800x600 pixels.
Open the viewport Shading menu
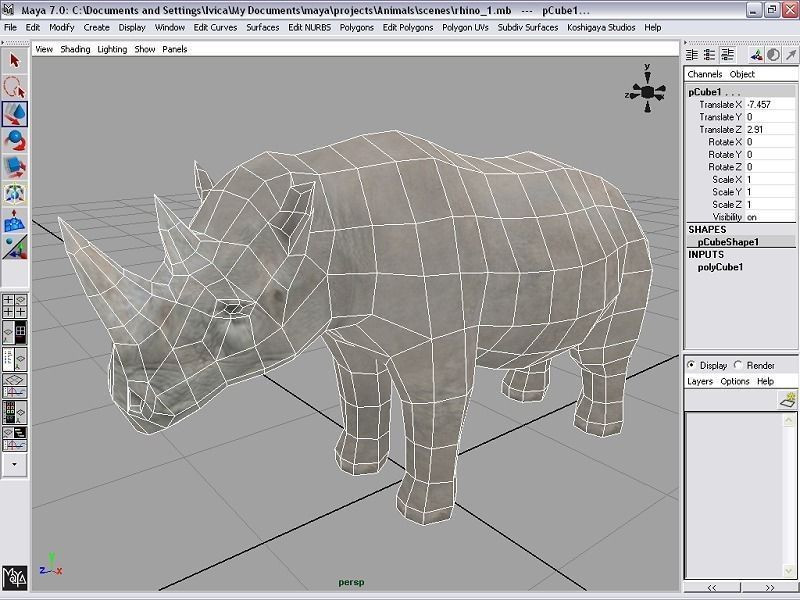pos(75,49)
